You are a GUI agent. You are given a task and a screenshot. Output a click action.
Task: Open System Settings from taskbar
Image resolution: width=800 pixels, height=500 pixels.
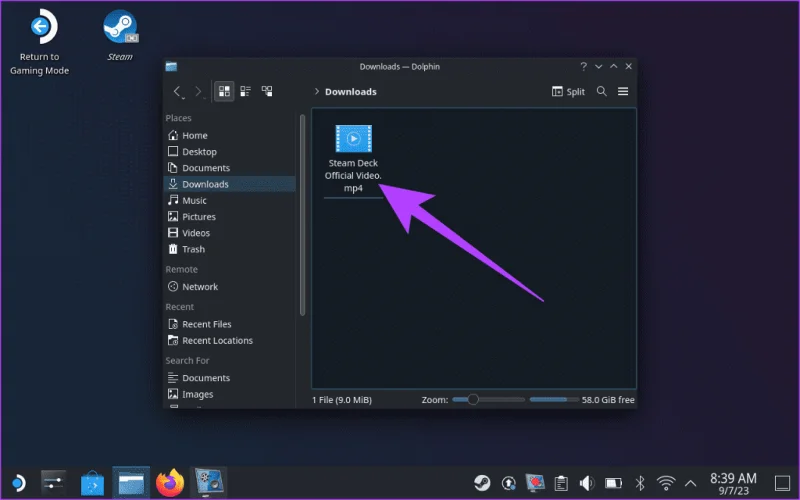(x=54, y=483)
